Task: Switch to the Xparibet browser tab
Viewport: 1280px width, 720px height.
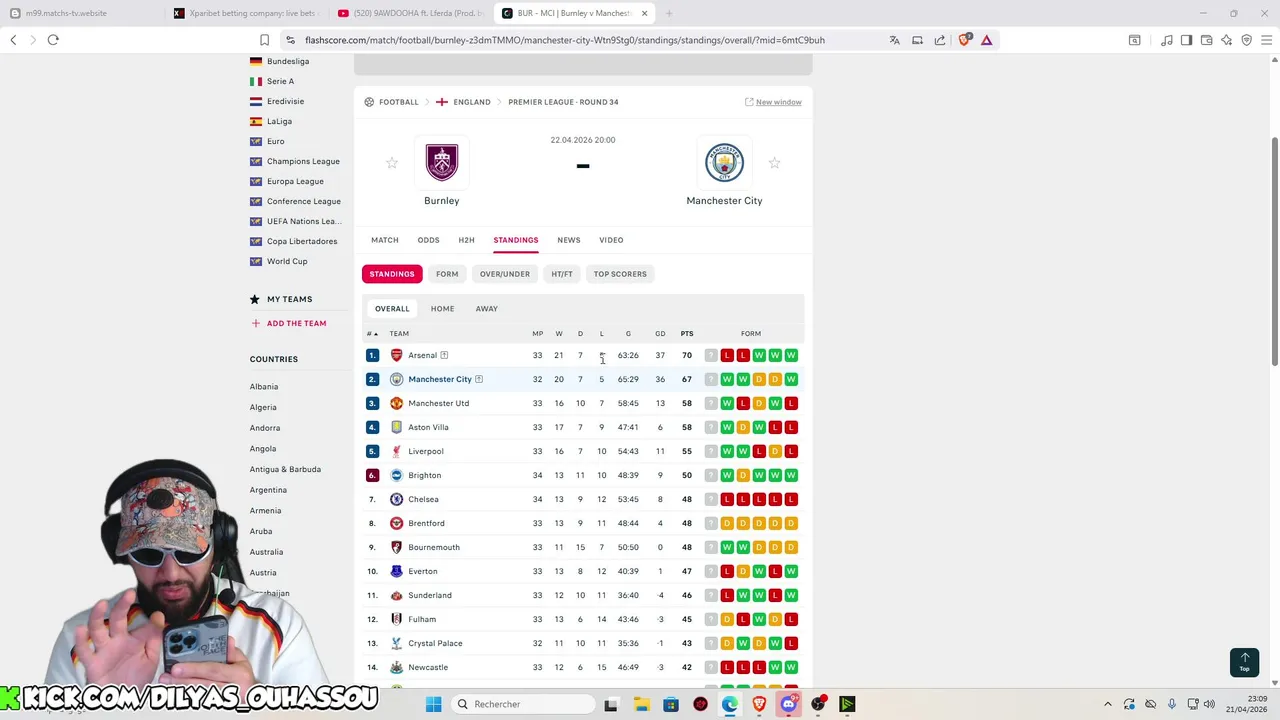Action: pos(245,13)
